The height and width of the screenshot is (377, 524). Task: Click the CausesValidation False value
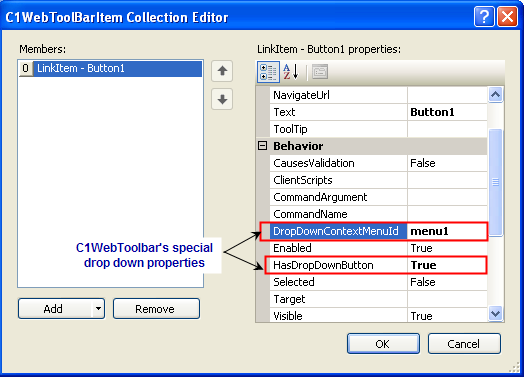coord(447,163)
